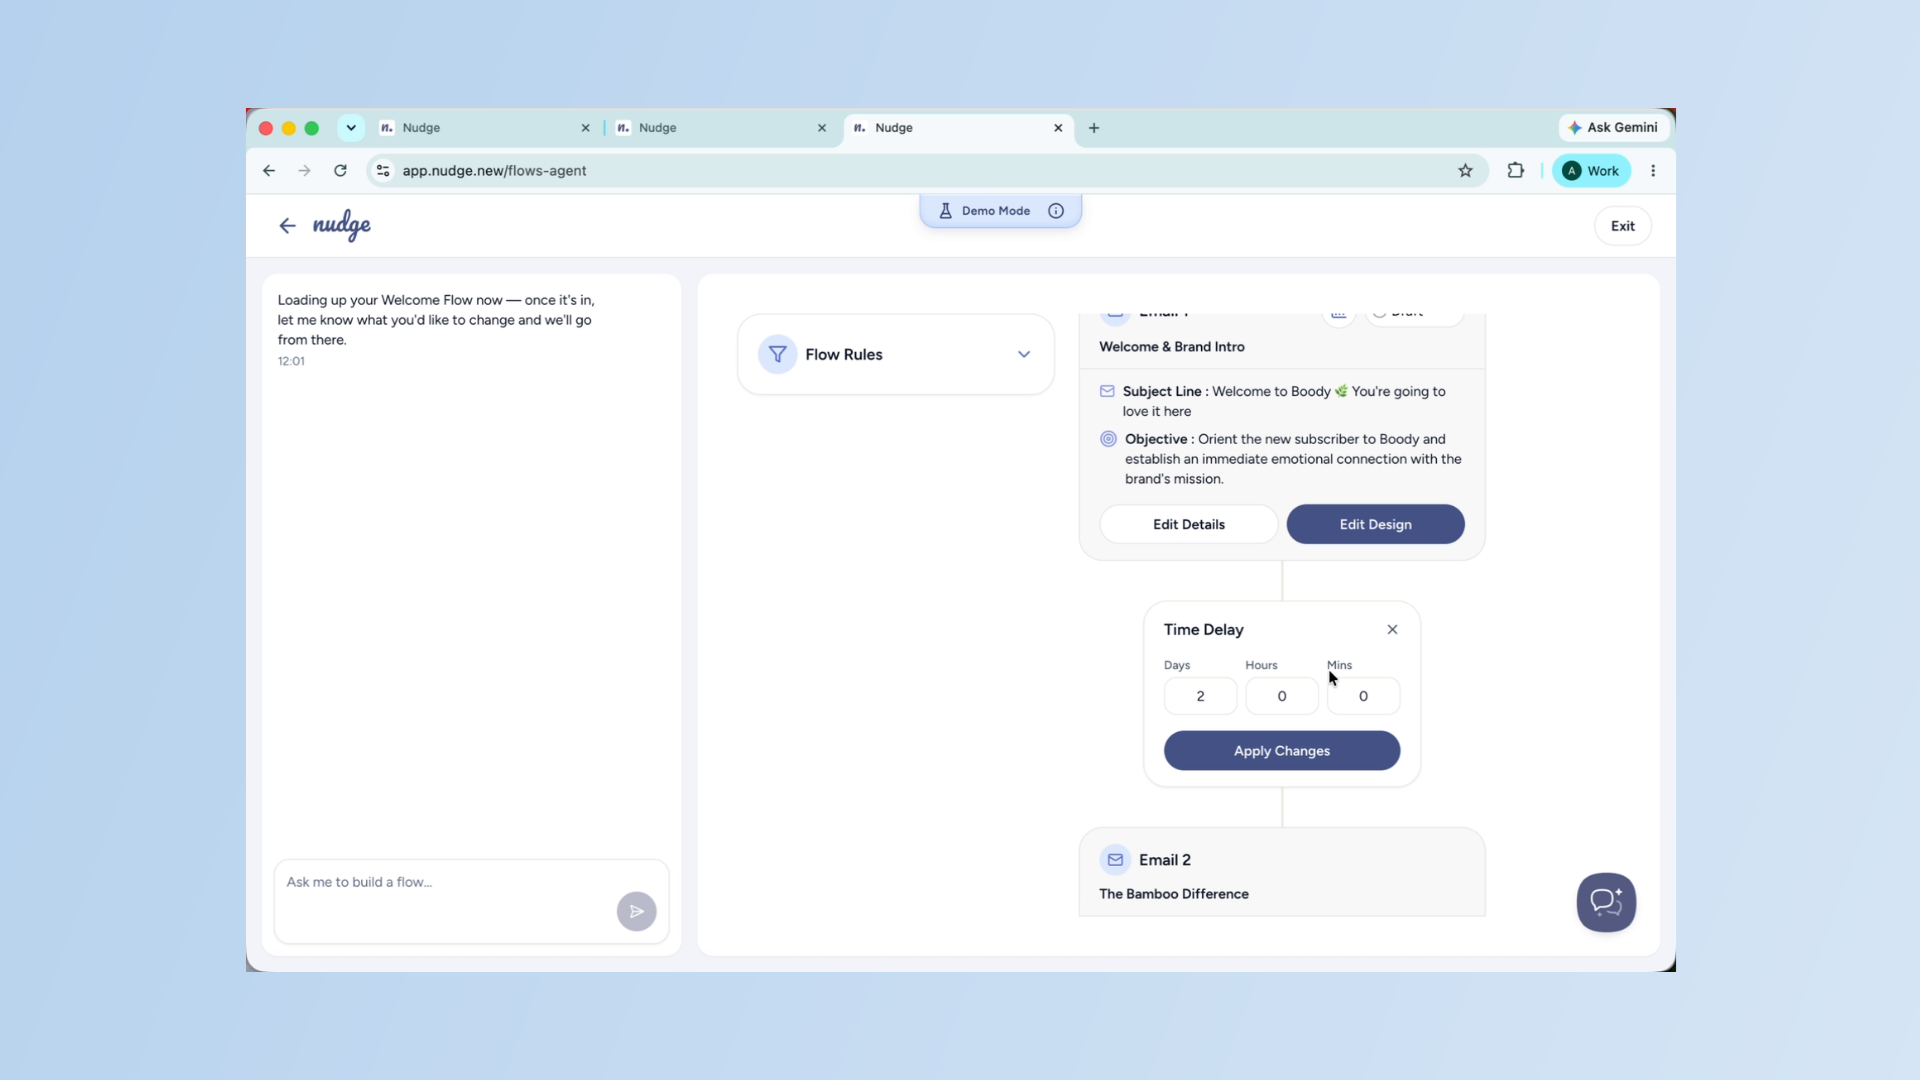Click the Objective target icon
The height and width of the screenshot is (1080, 1920).
click(x=1108, y=439)
